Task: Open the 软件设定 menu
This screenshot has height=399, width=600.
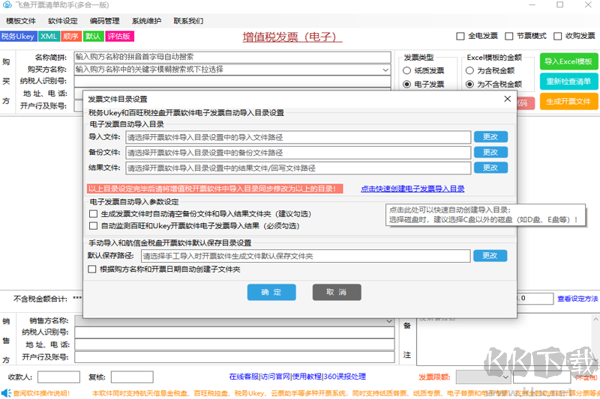Action: (63, 21)
